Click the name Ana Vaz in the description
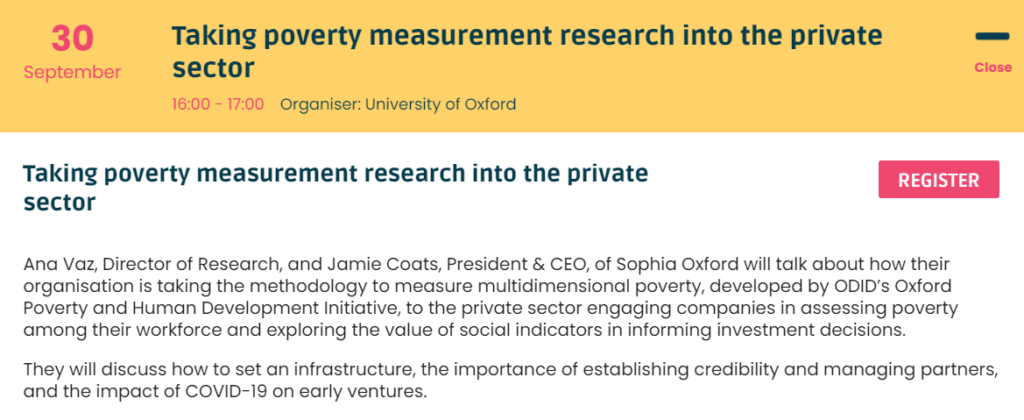 coord(52,265)
